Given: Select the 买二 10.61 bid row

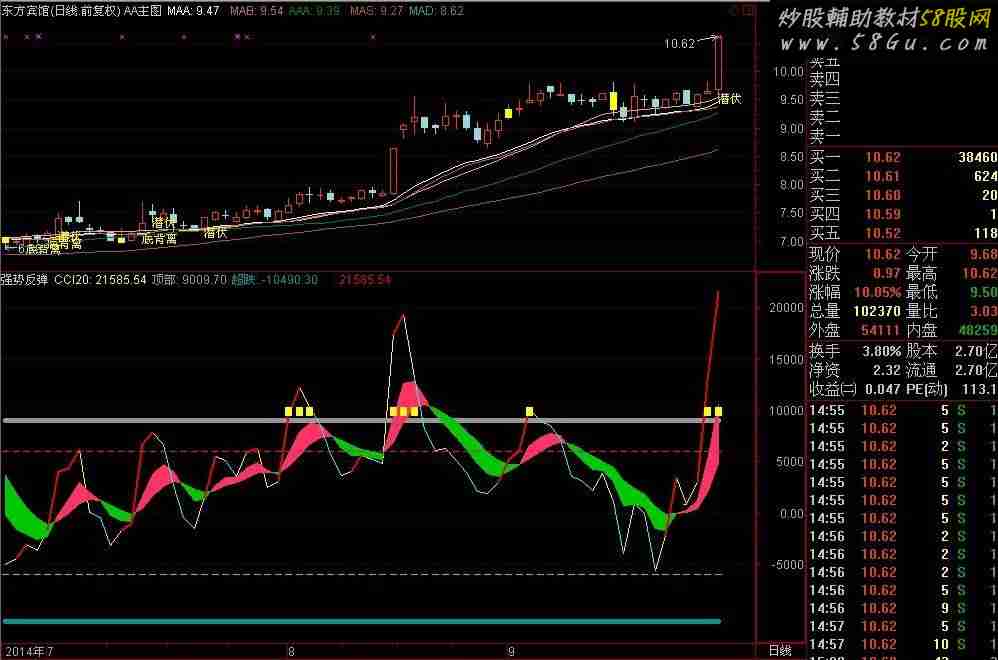Looking at the screenshot, I should 903,176.
